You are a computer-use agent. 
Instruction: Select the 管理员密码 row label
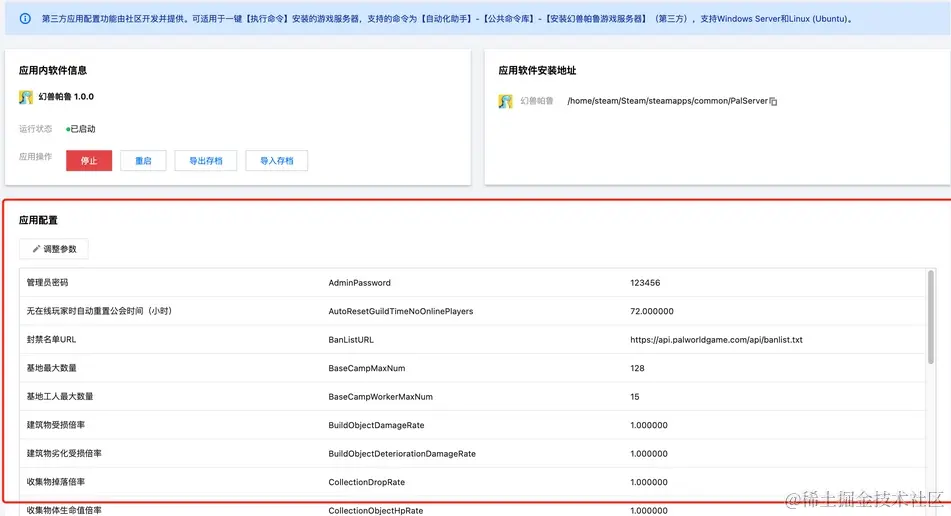tap(47, 283)
